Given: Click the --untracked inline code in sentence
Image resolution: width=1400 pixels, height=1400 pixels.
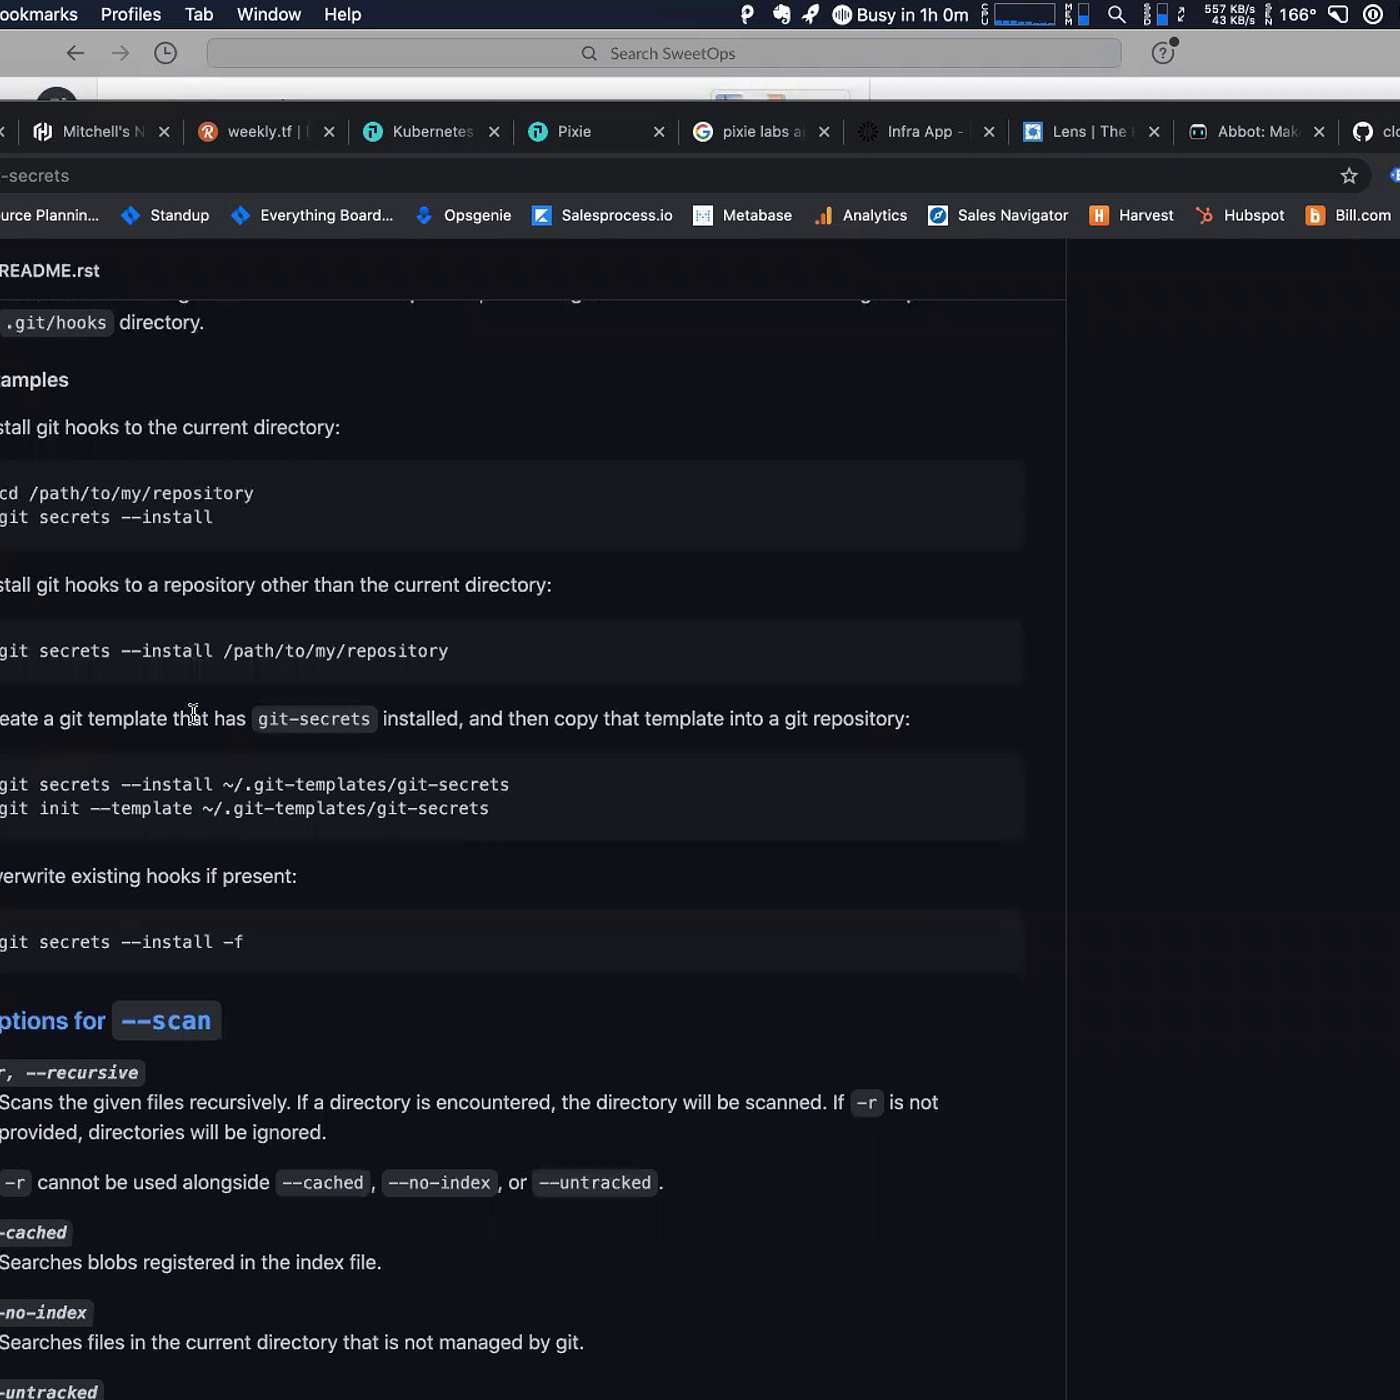Looking at the screenshot, I should [595, 1183].
